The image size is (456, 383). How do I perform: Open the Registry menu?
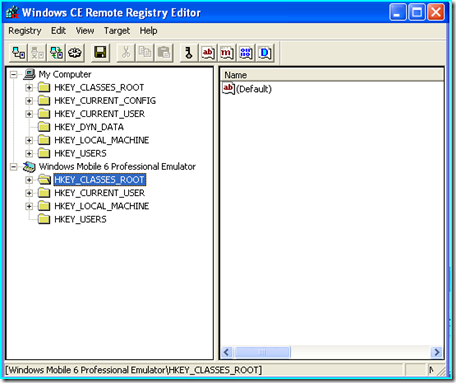(25, 31)
